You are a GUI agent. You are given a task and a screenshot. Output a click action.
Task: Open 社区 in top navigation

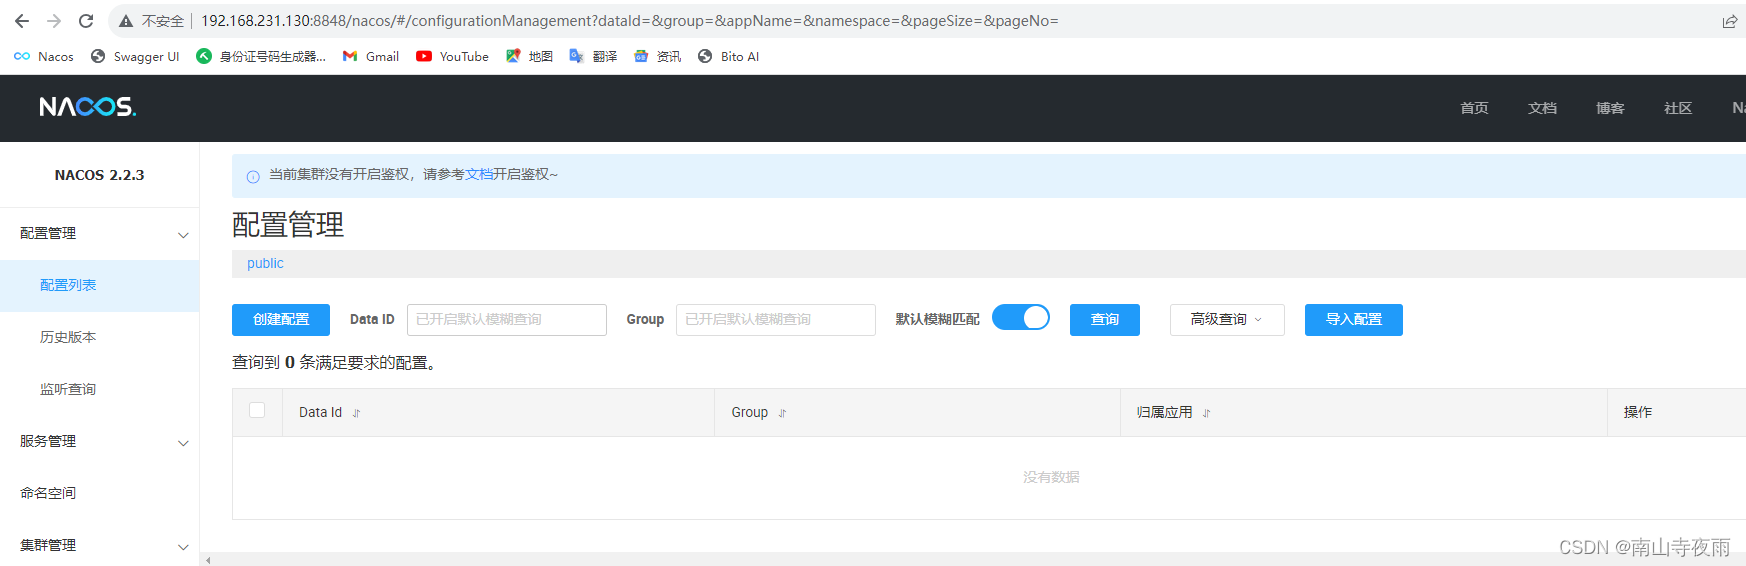1678,108
